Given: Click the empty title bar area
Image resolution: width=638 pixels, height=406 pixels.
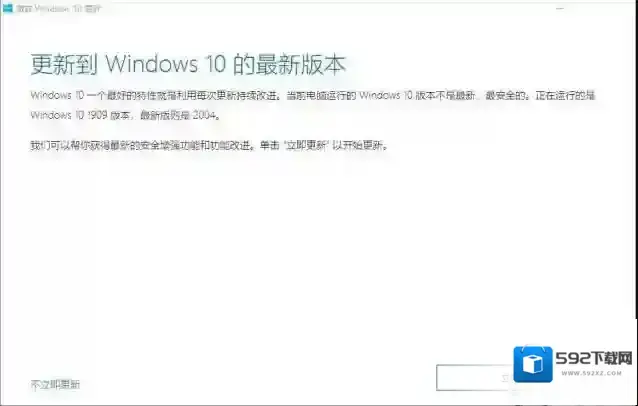Looking at the screenshot, I should click(x=326, y=9).
